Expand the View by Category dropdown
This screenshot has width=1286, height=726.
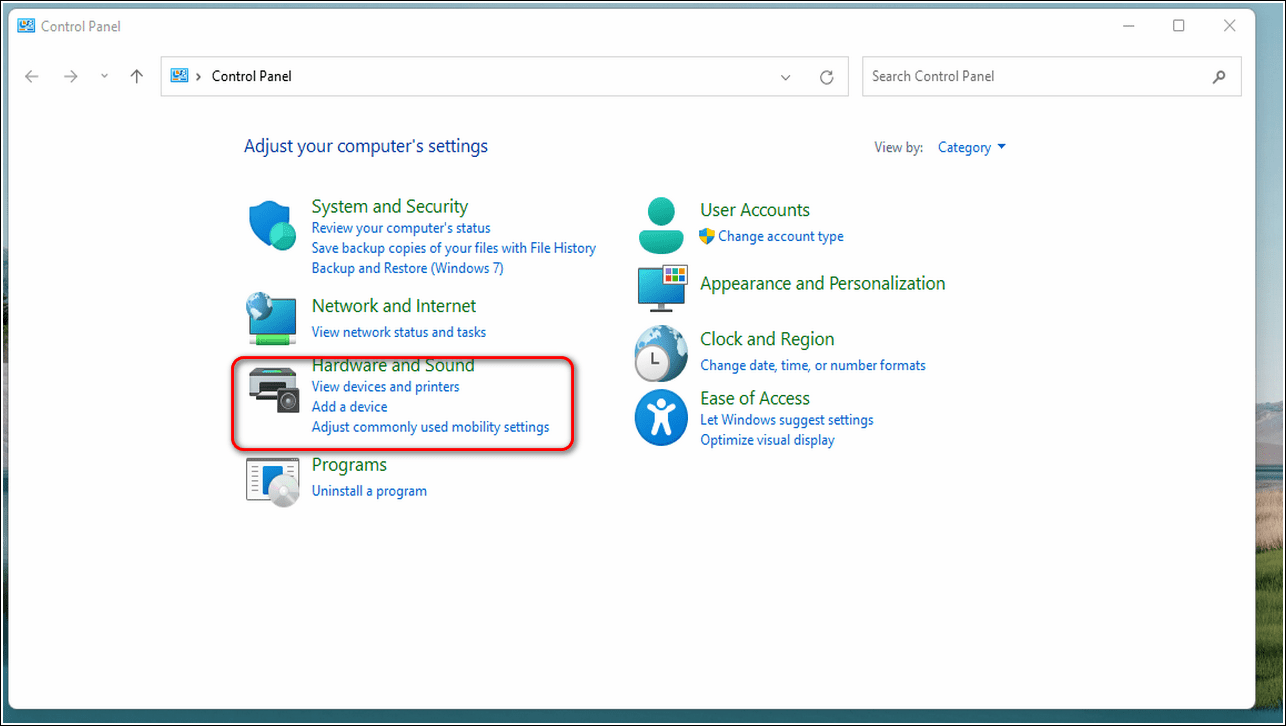971,148
